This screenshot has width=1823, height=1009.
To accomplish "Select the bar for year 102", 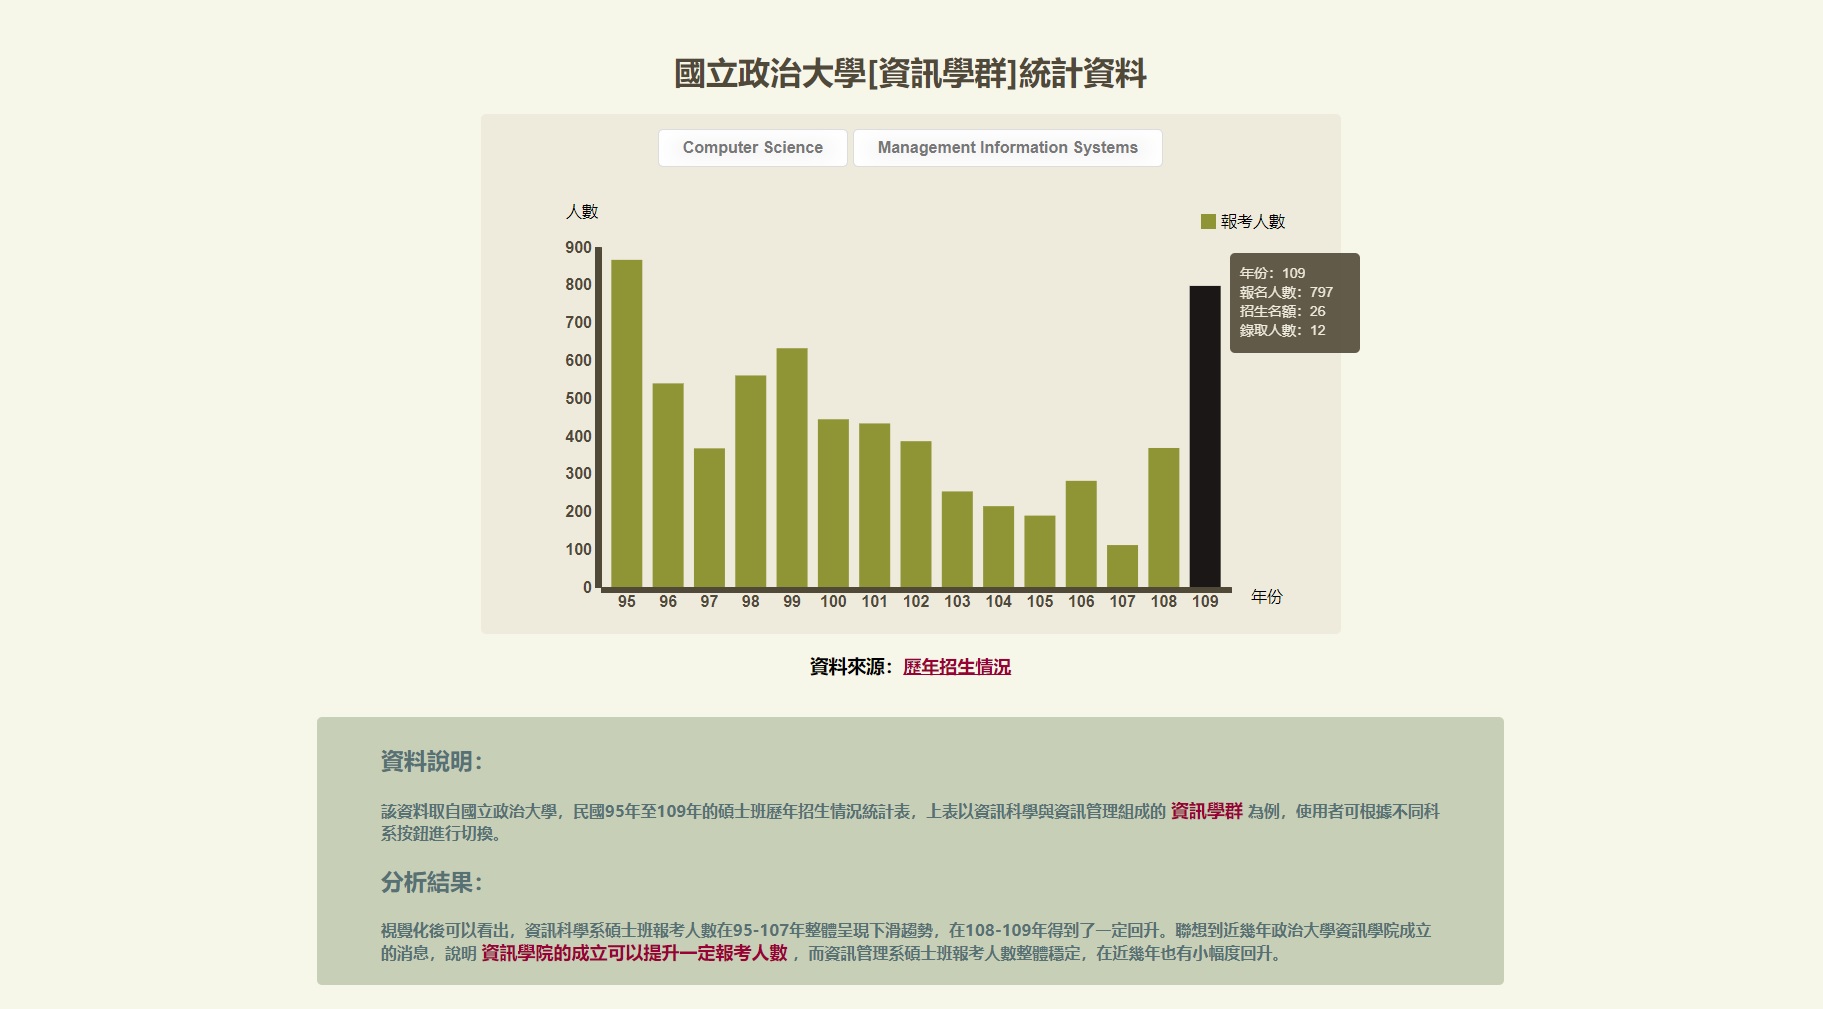I will coord(916,514).
